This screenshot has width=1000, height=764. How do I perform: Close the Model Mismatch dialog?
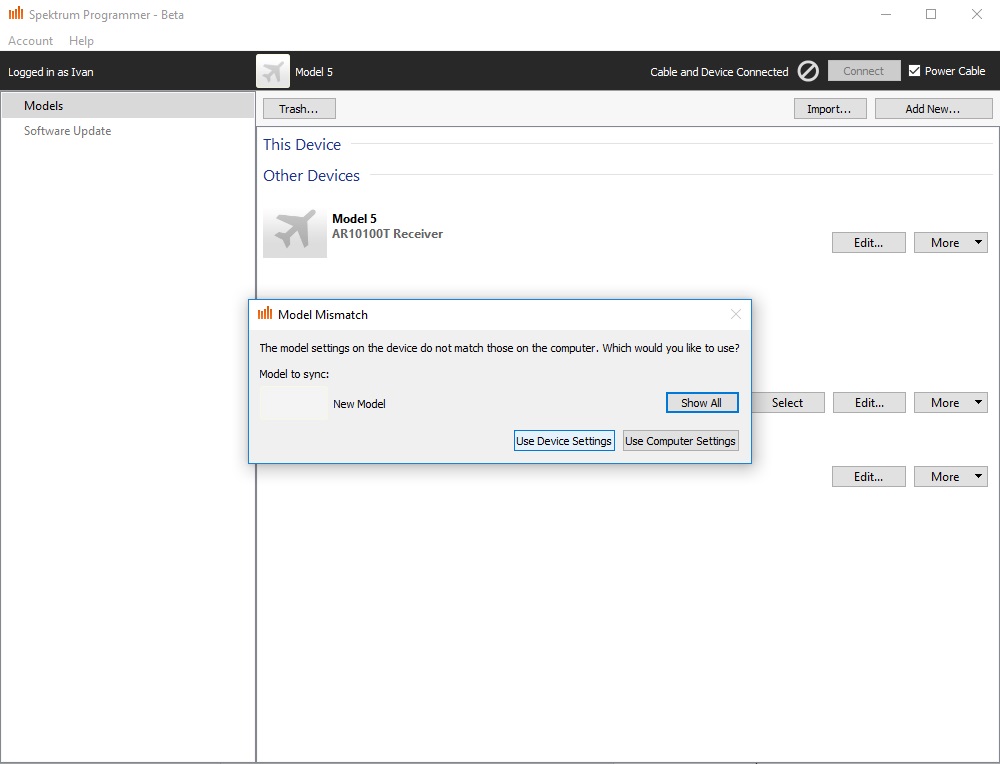click(x=736, y=314)
